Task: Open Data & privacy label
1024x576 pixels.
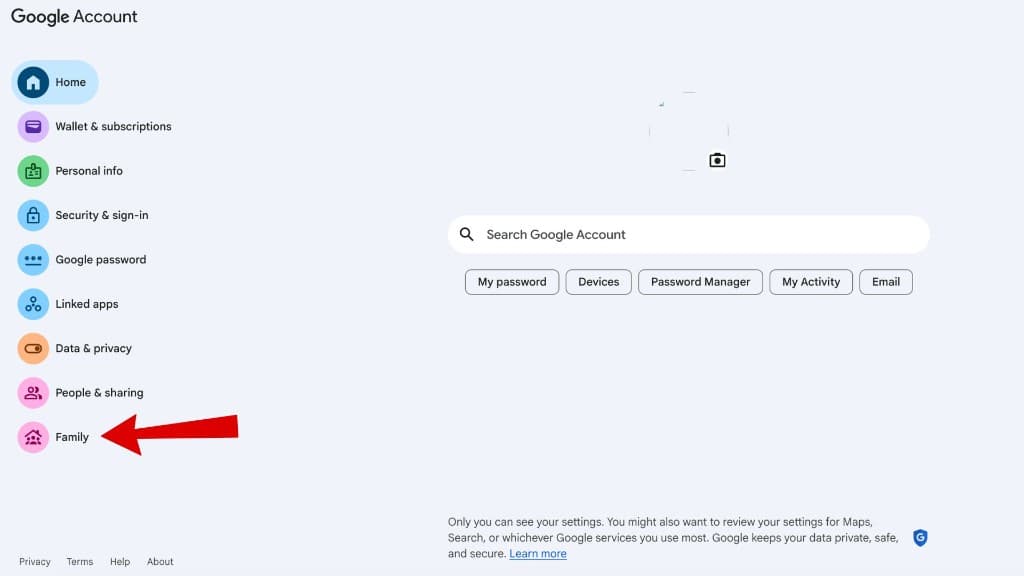Action: tap(93, 349)
